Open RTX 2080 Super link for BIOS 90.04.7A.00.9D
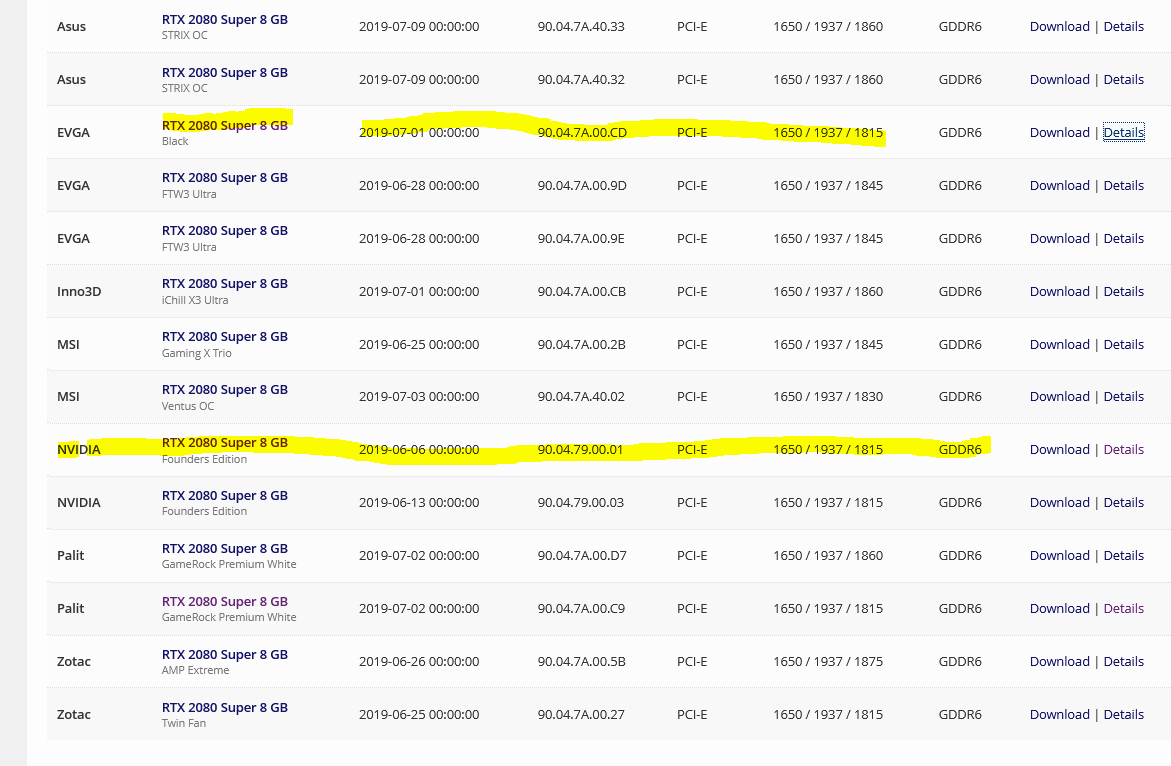Screen dimensions: 1171x766 point(225,178)
